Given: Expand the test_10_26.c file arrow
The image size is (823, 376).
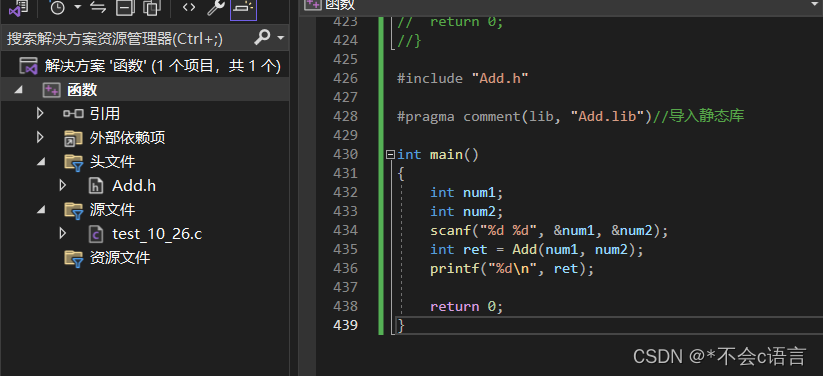Looking at the screenshot, I should [62, 234].
